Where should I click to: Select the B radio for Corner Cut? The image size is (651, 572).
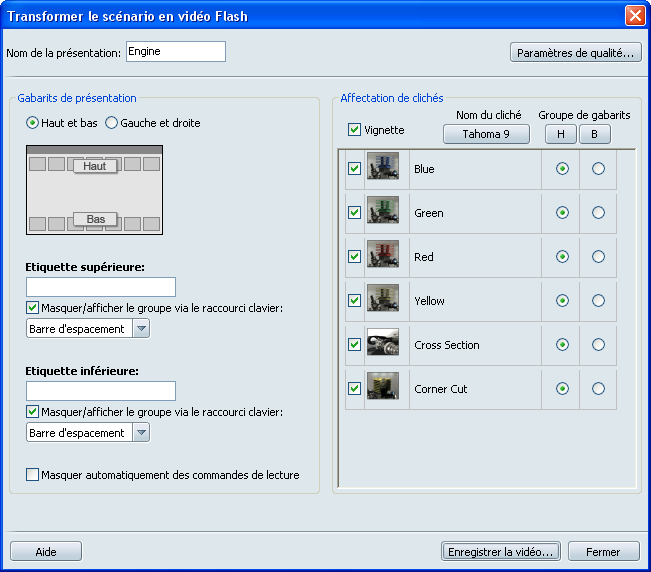(598, 389)
